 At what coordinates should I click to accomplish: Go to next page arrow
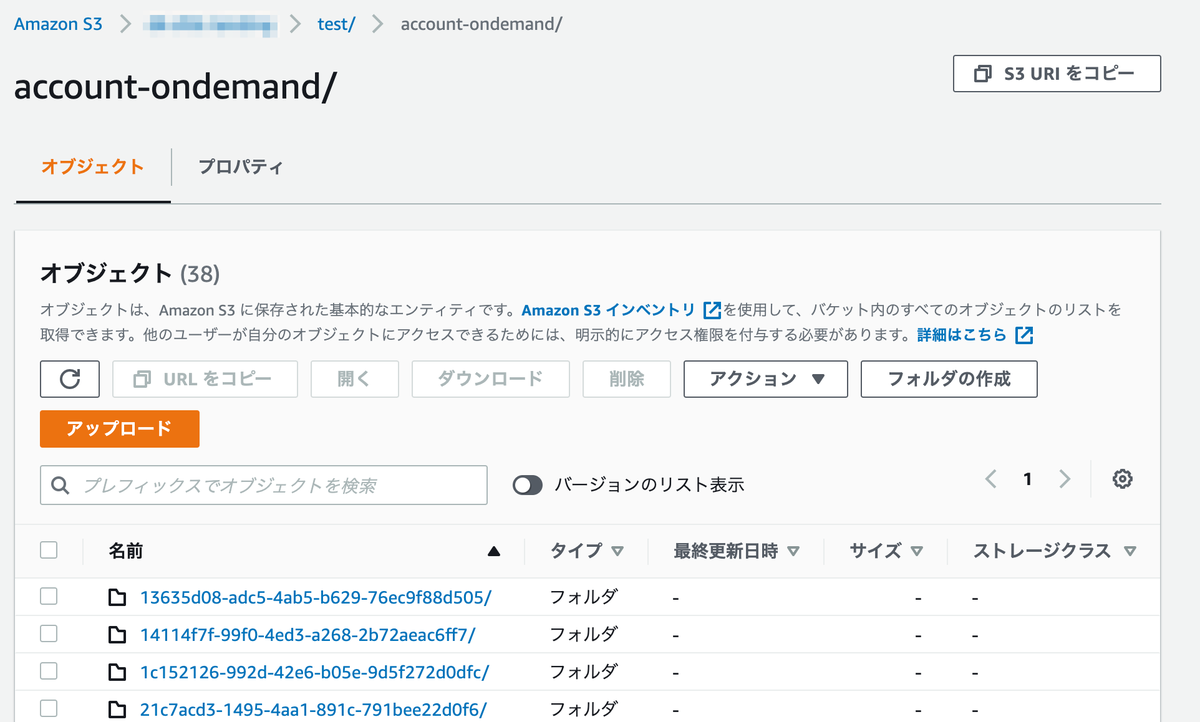pyautogui.click(x=1064, y=479)
